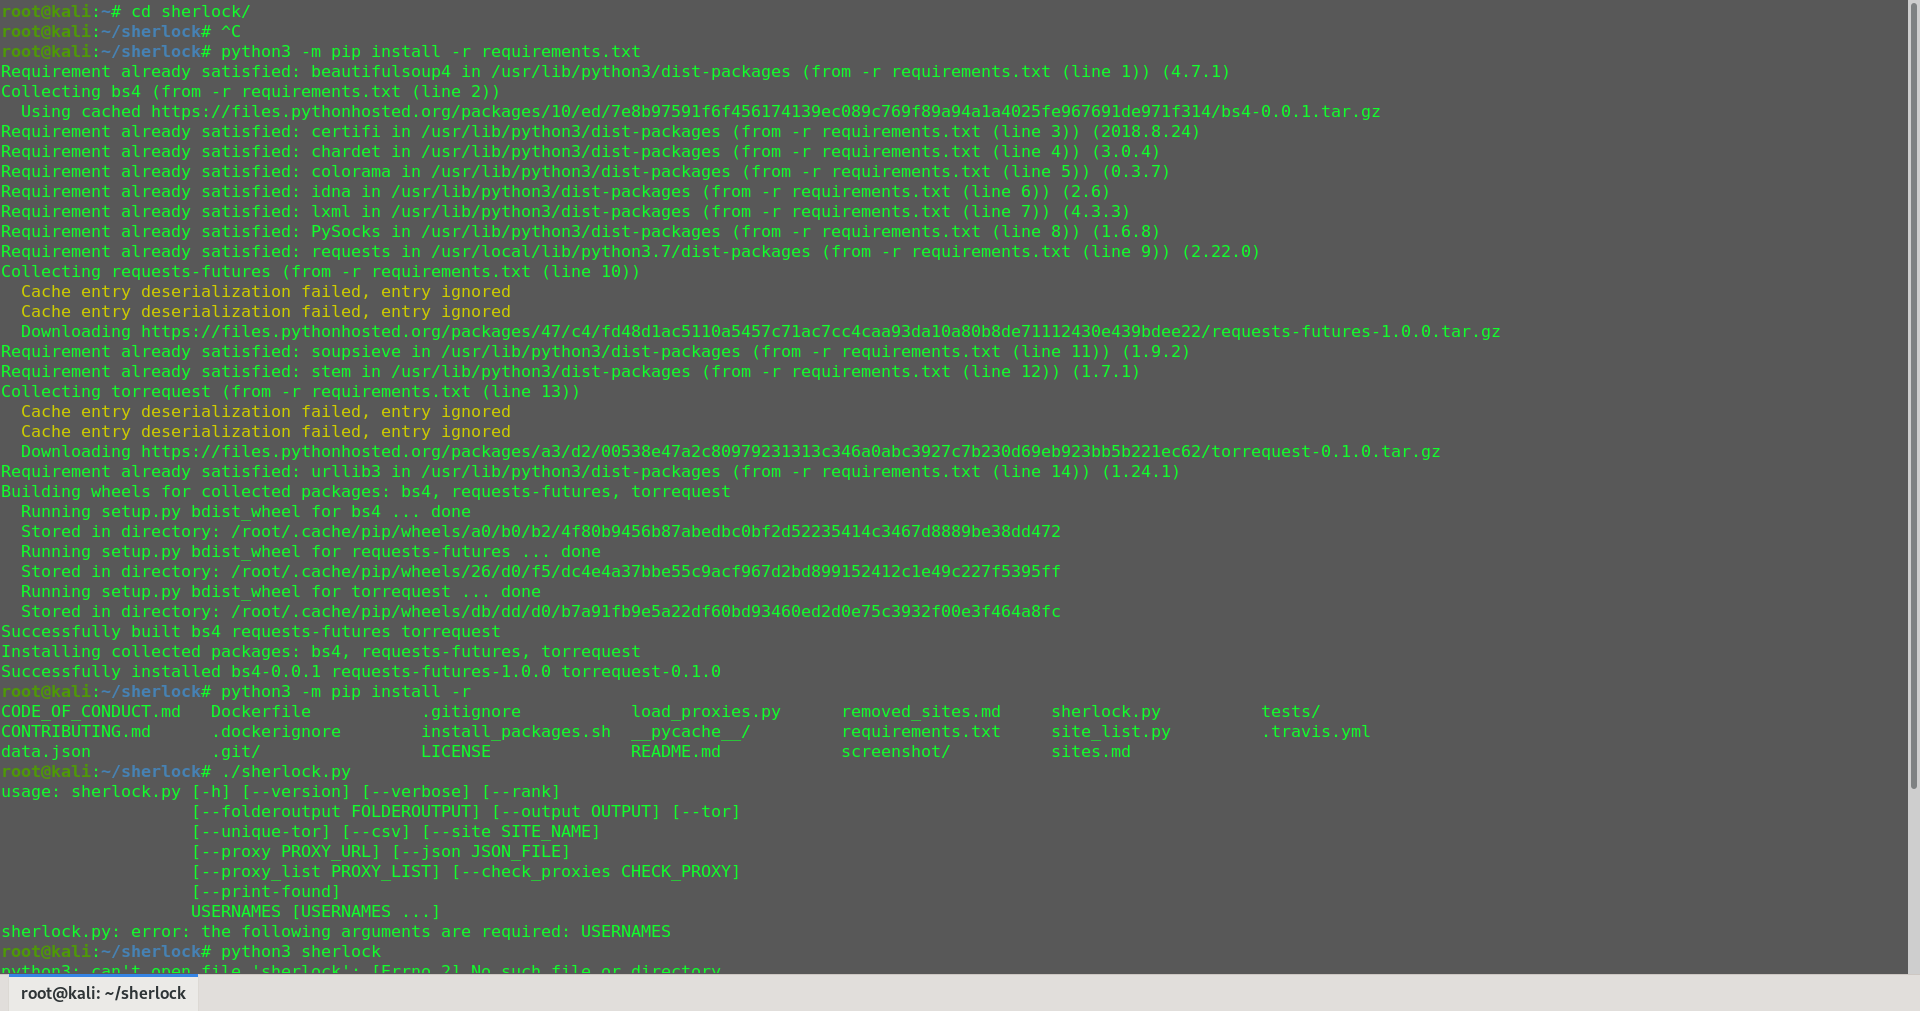Click the 'Collecting torrequest' line

[291, 392]
